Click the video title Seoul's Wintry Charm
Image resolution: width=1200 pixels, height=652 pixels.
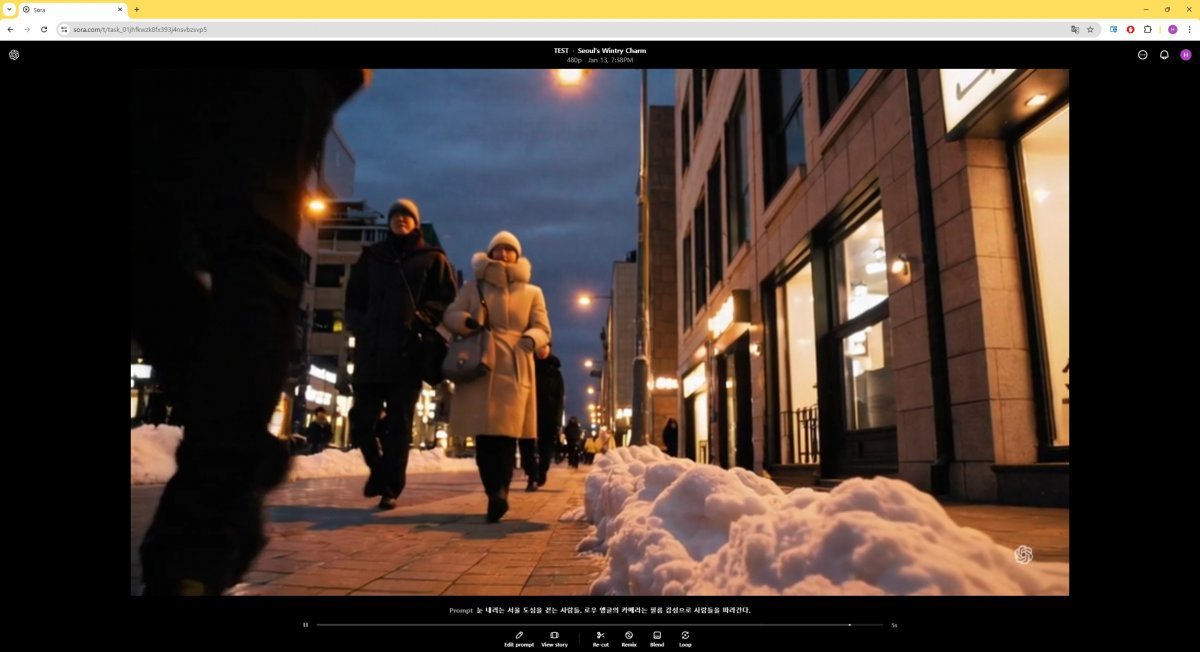tap(611, 50)
